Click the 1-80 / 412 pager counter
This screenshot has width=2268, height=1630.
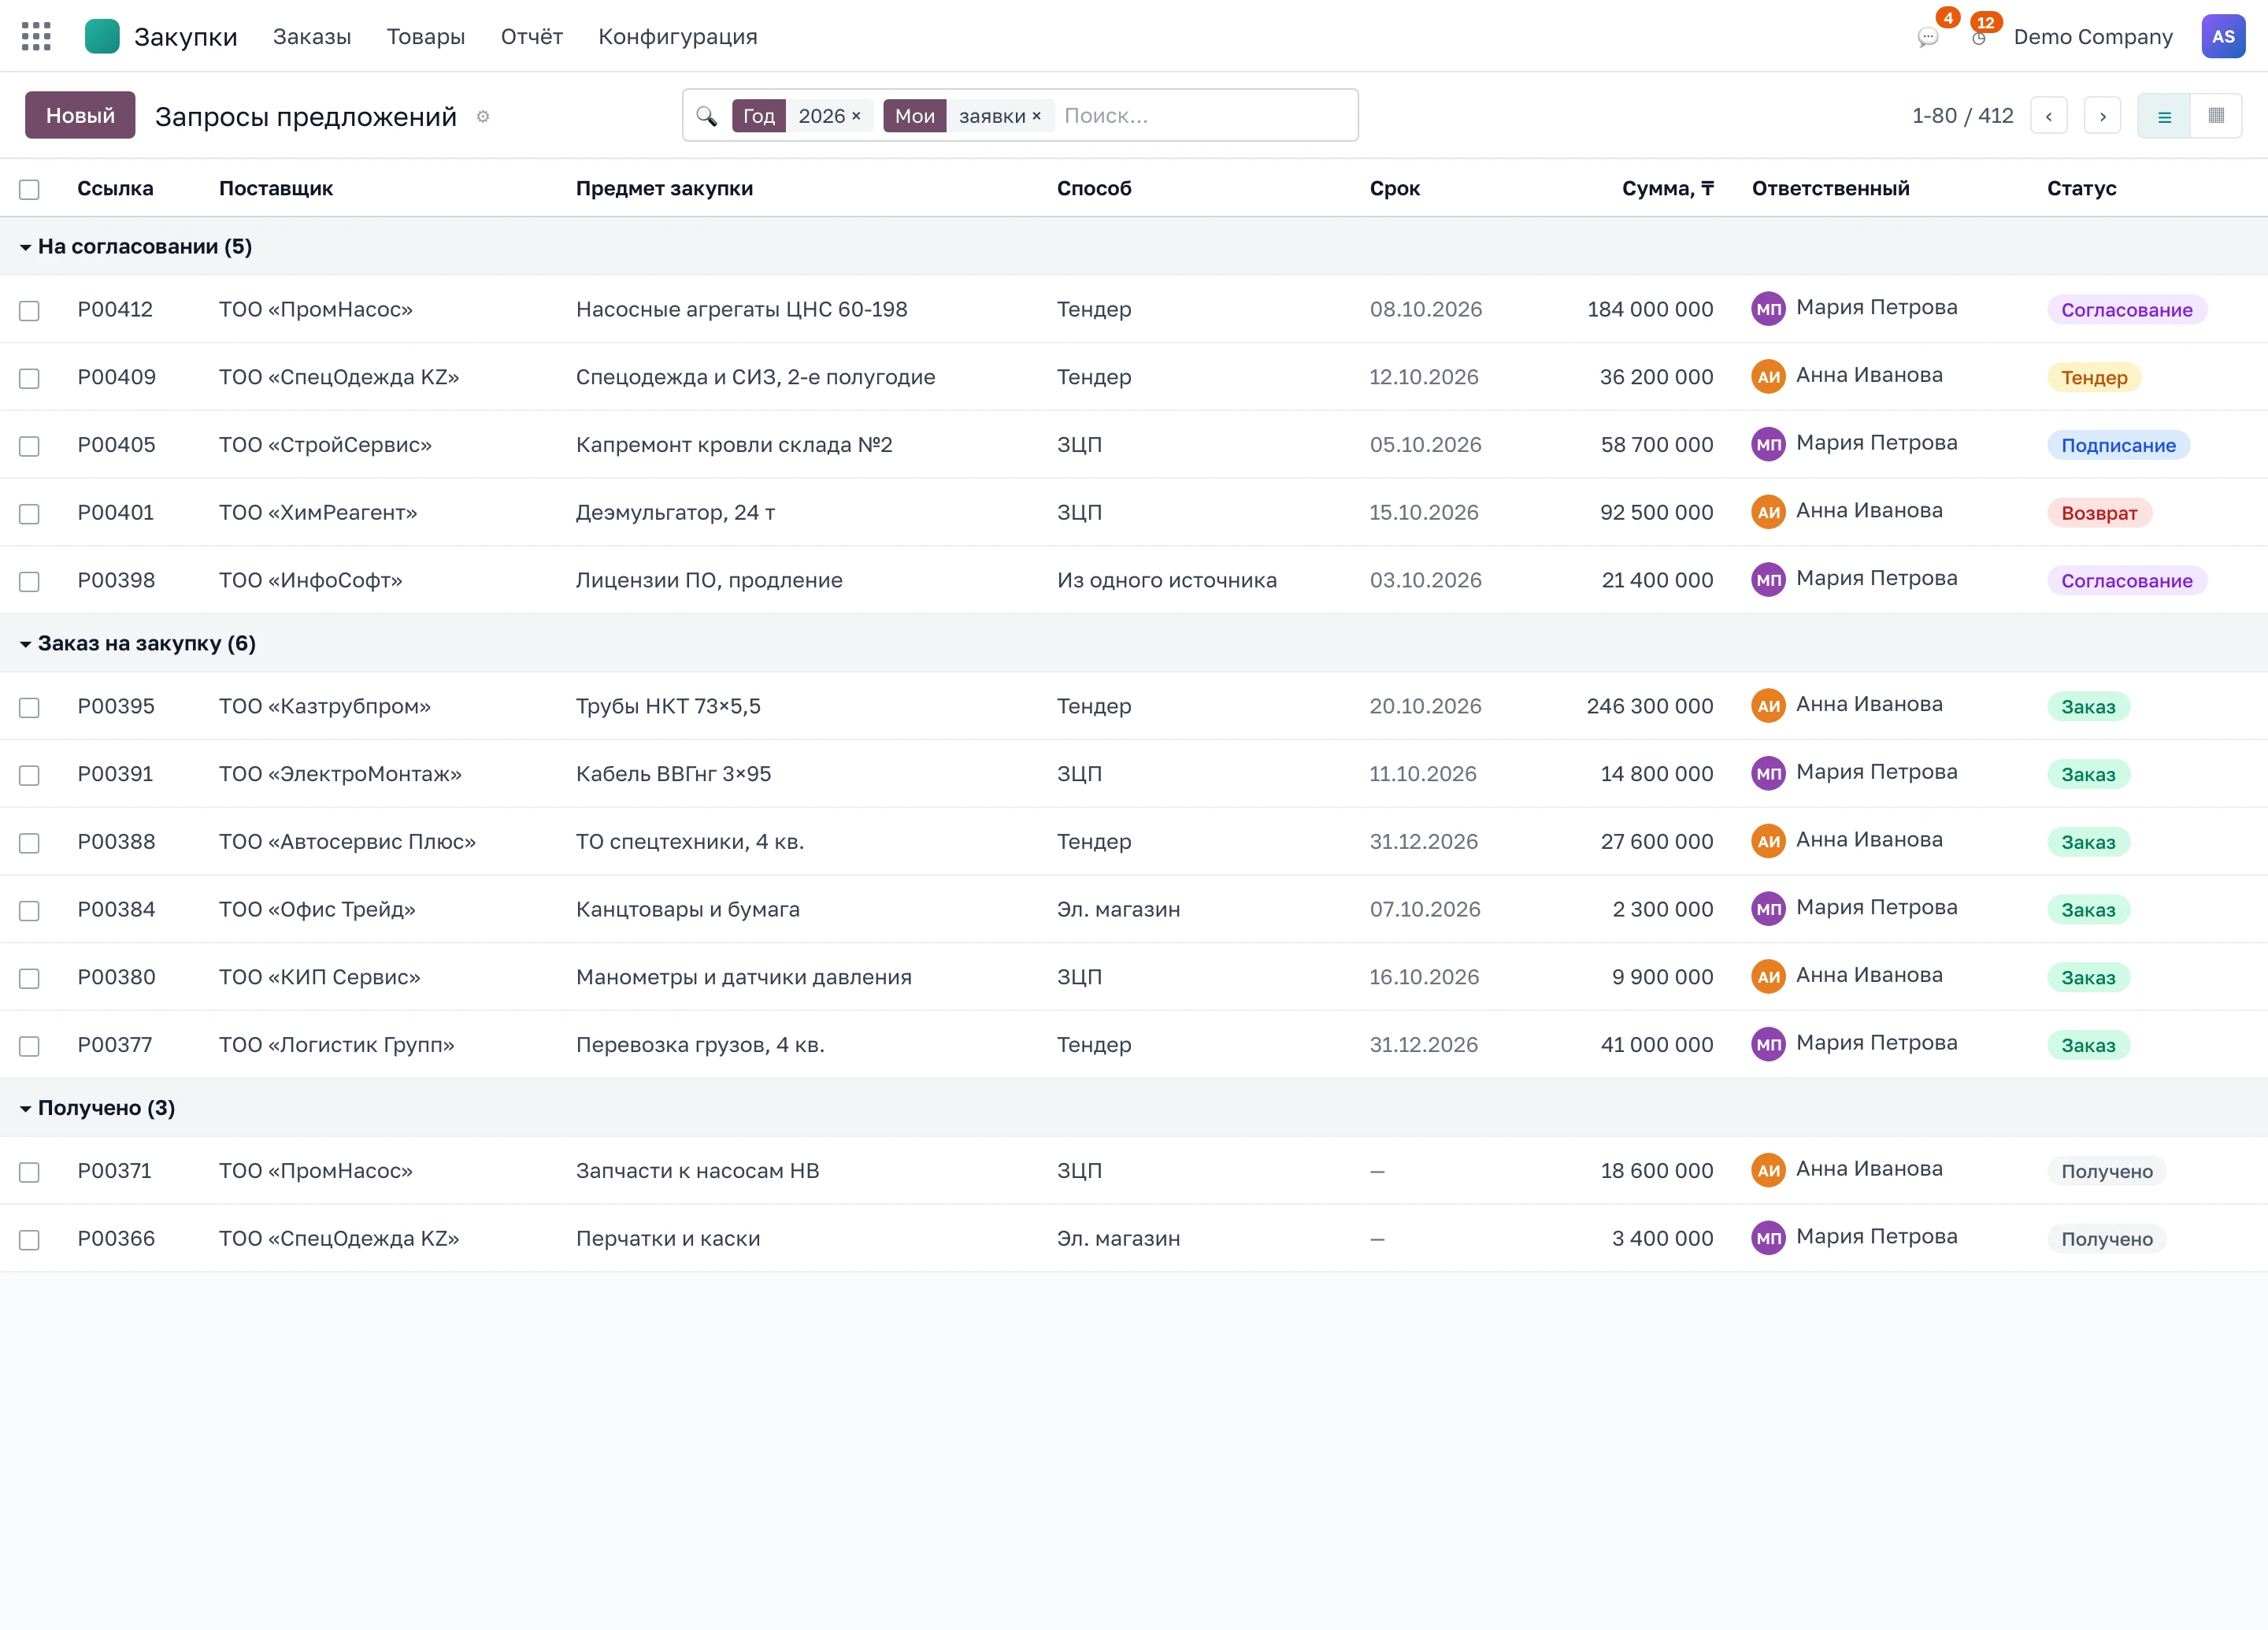tap(1962, 116)
